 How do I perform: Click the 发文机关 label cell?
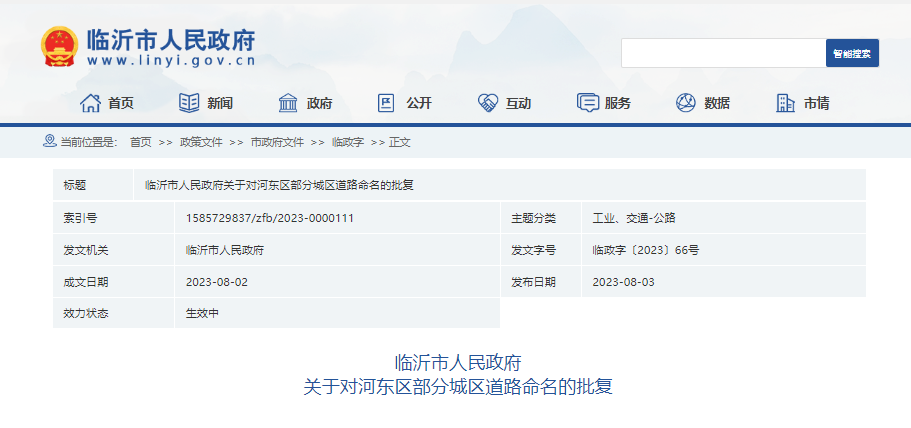coord(113,250)
